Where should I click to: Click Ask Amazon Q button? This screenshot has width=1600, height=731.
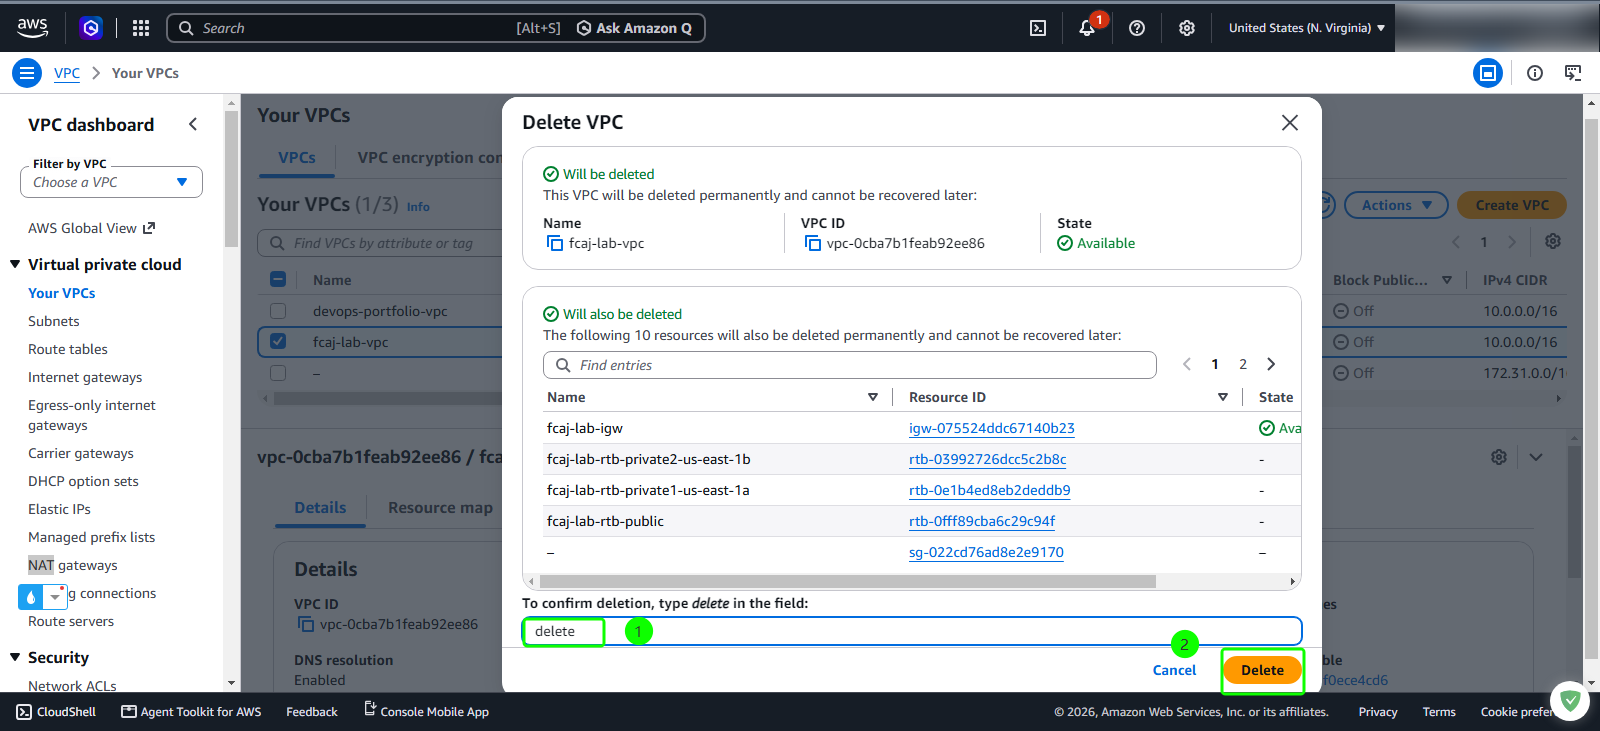634,28
